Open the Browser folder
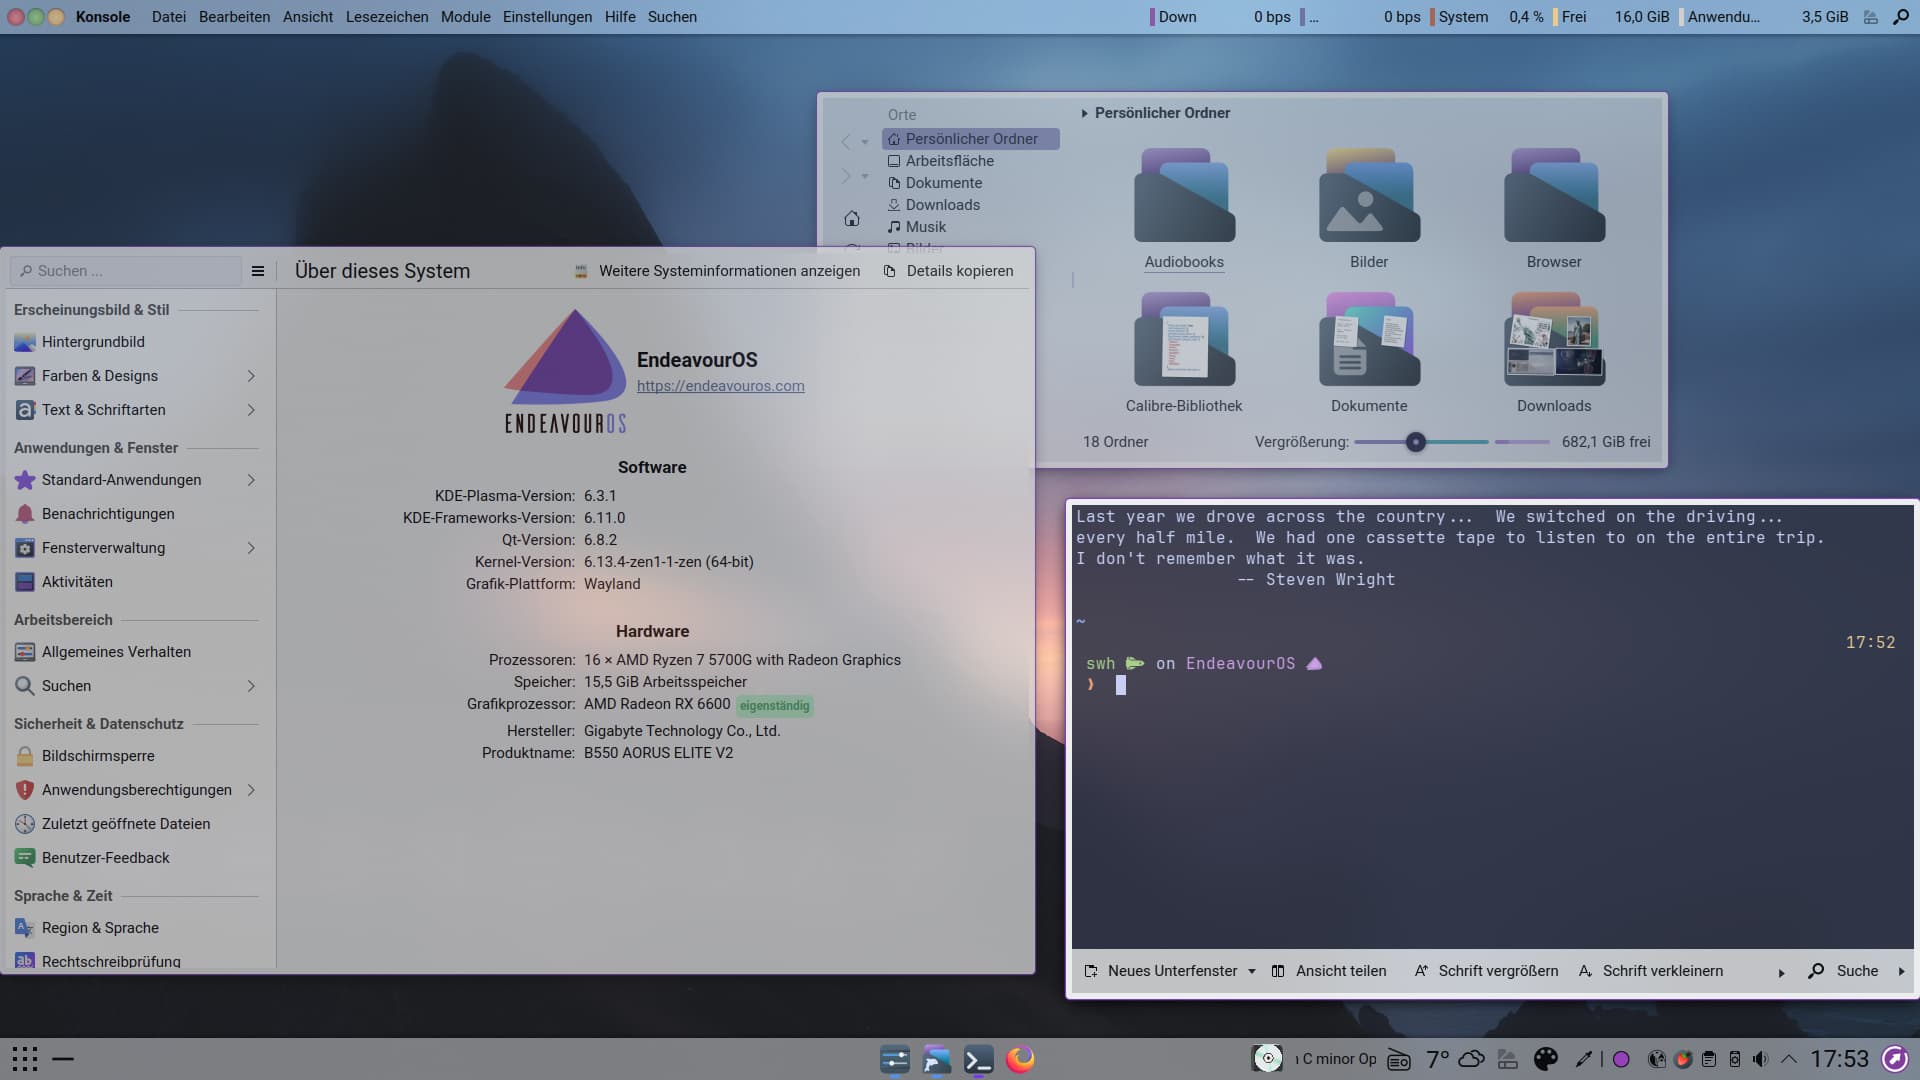This screenshot has height=1080, width=1920. tap(1554, 209)
